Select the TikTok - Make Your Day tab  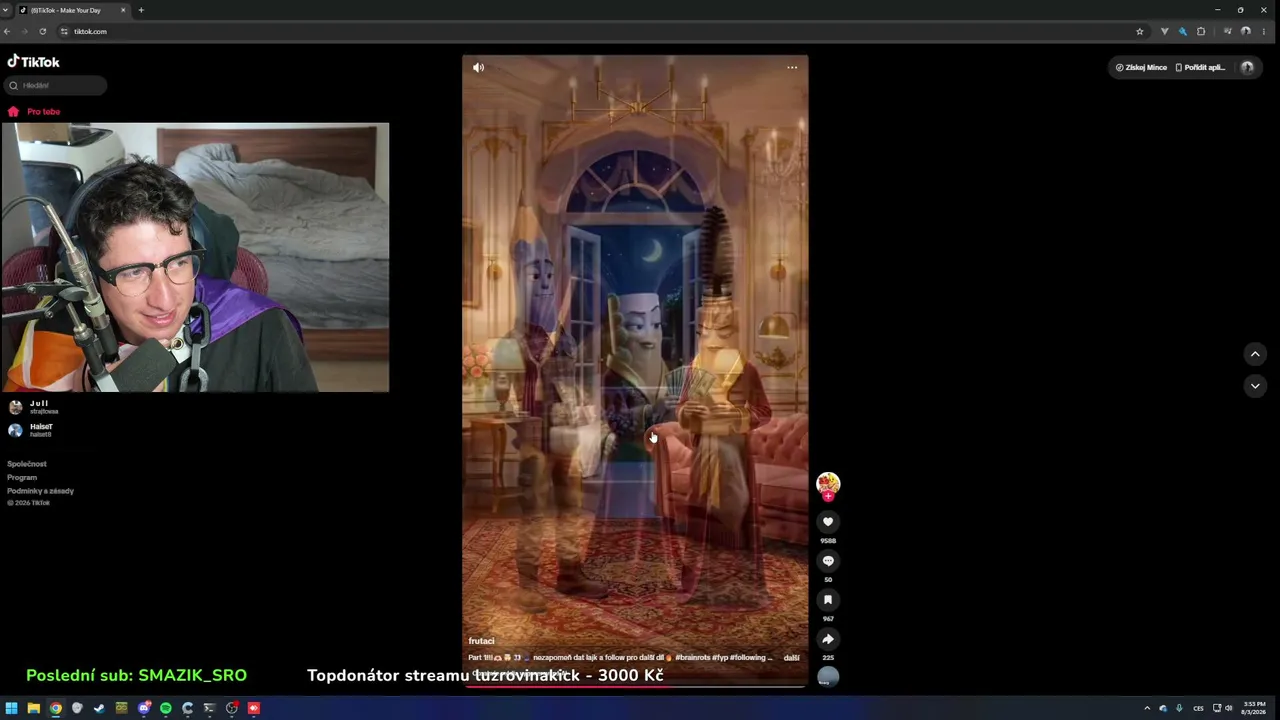[x=74, y=10]
